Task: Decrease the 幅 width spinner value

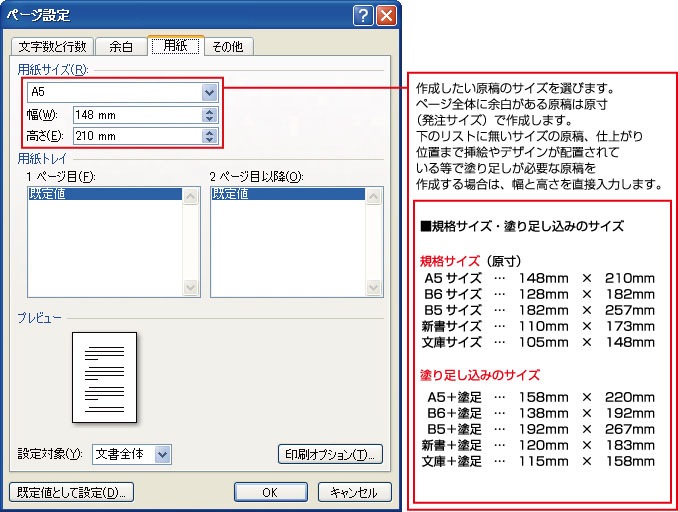Action: [x=209, y=119]
